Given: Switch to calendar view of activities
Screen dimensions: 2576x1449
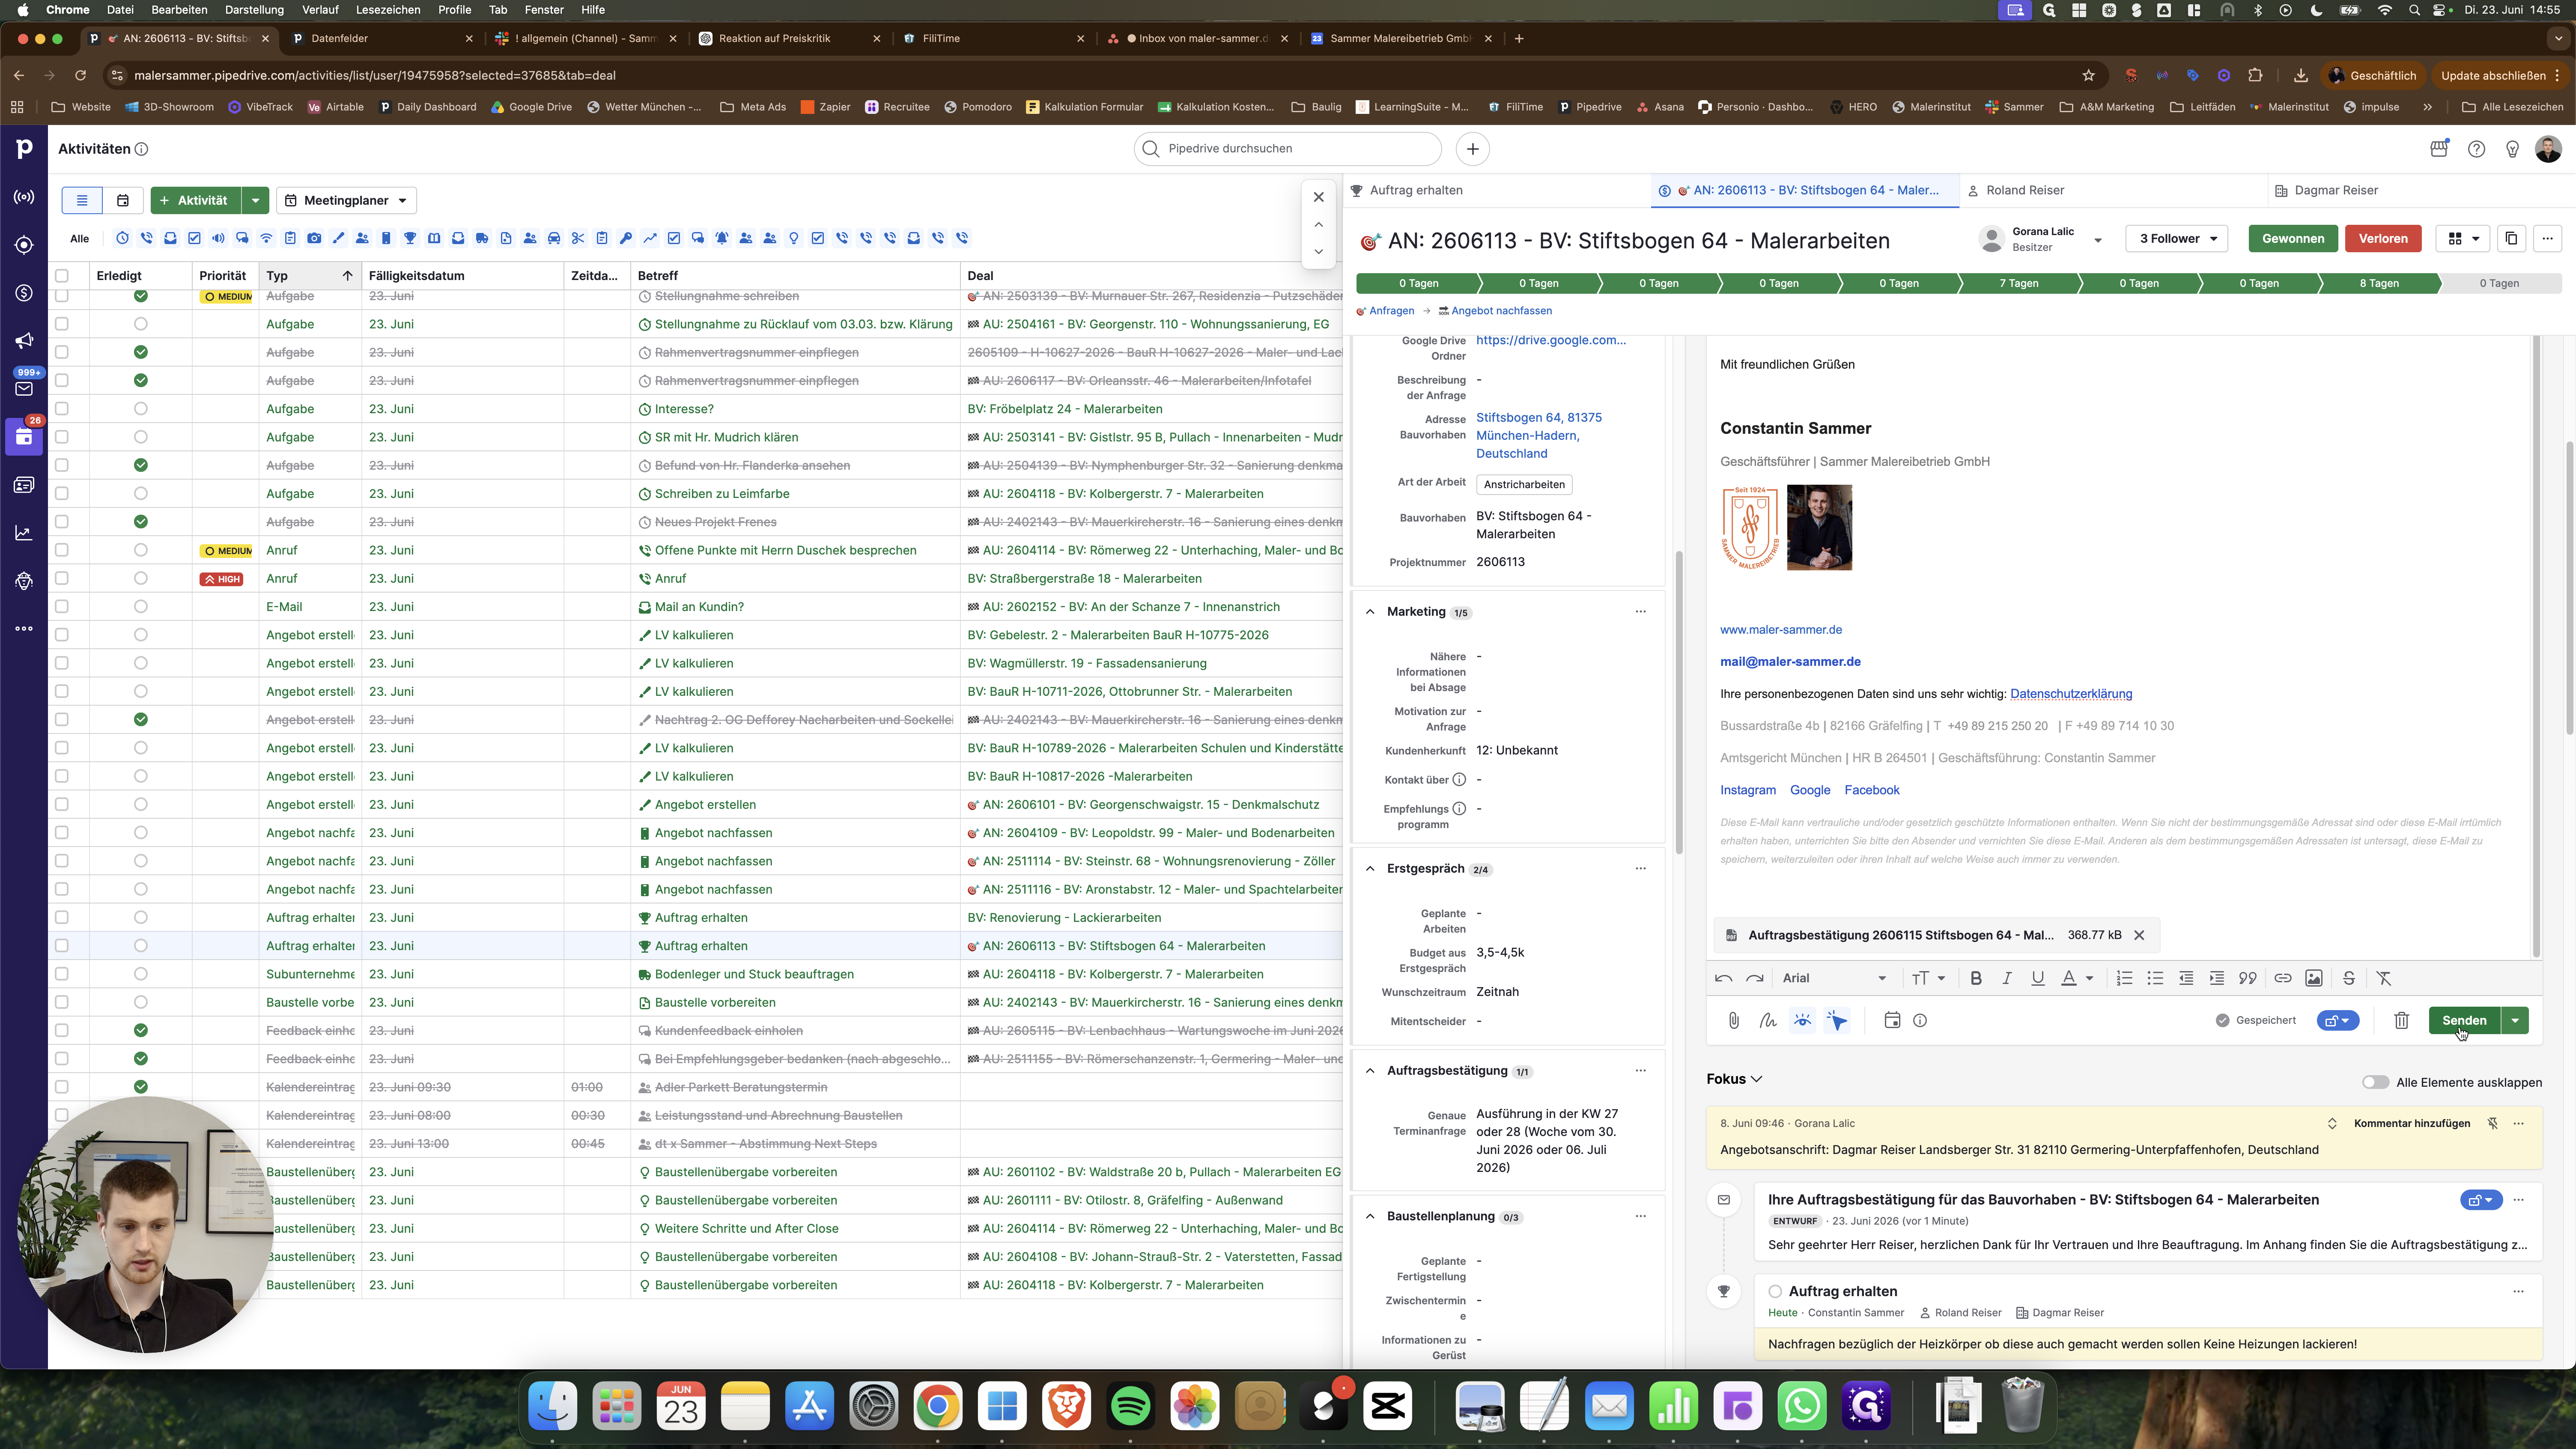Looking at the screenshot, I should point(122,200).
